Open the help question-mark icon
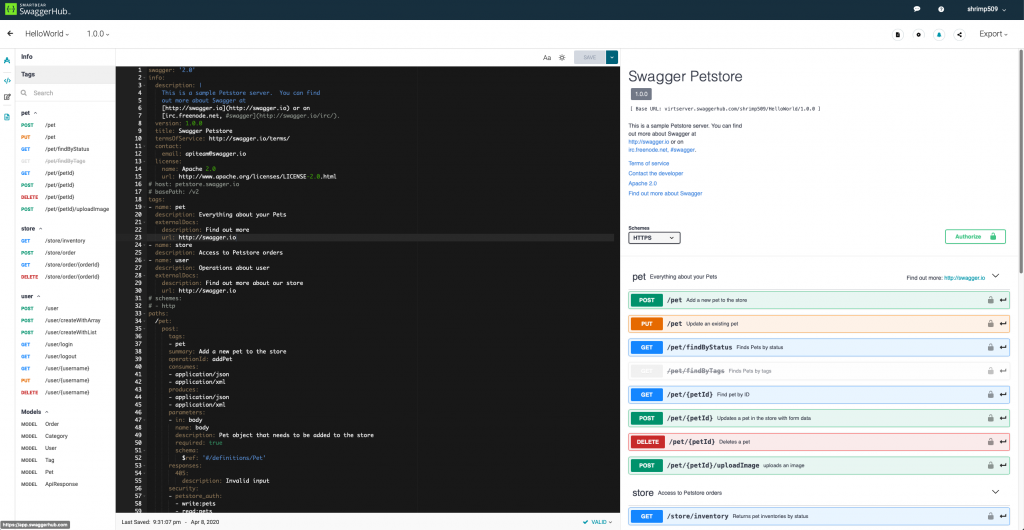1024x530 pixels. click(x=941, y=9)
